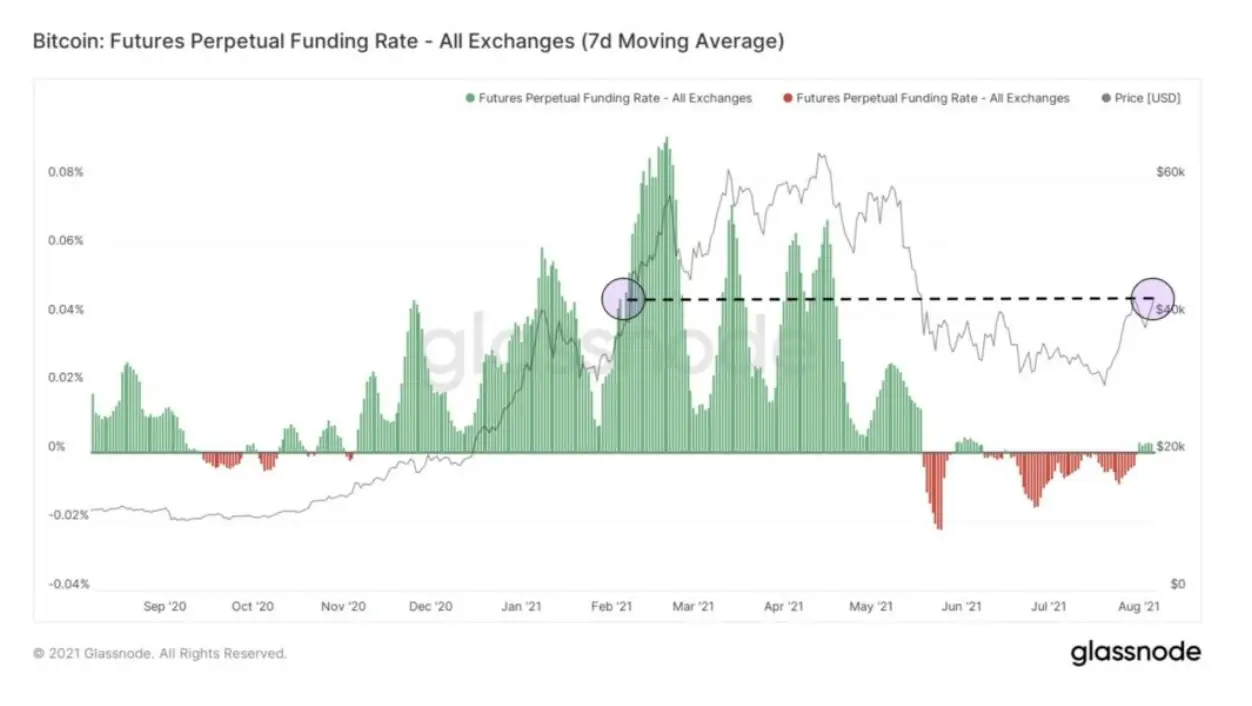
Task: Click the glassnode logo at bottom right
Action: (1135, 653)
